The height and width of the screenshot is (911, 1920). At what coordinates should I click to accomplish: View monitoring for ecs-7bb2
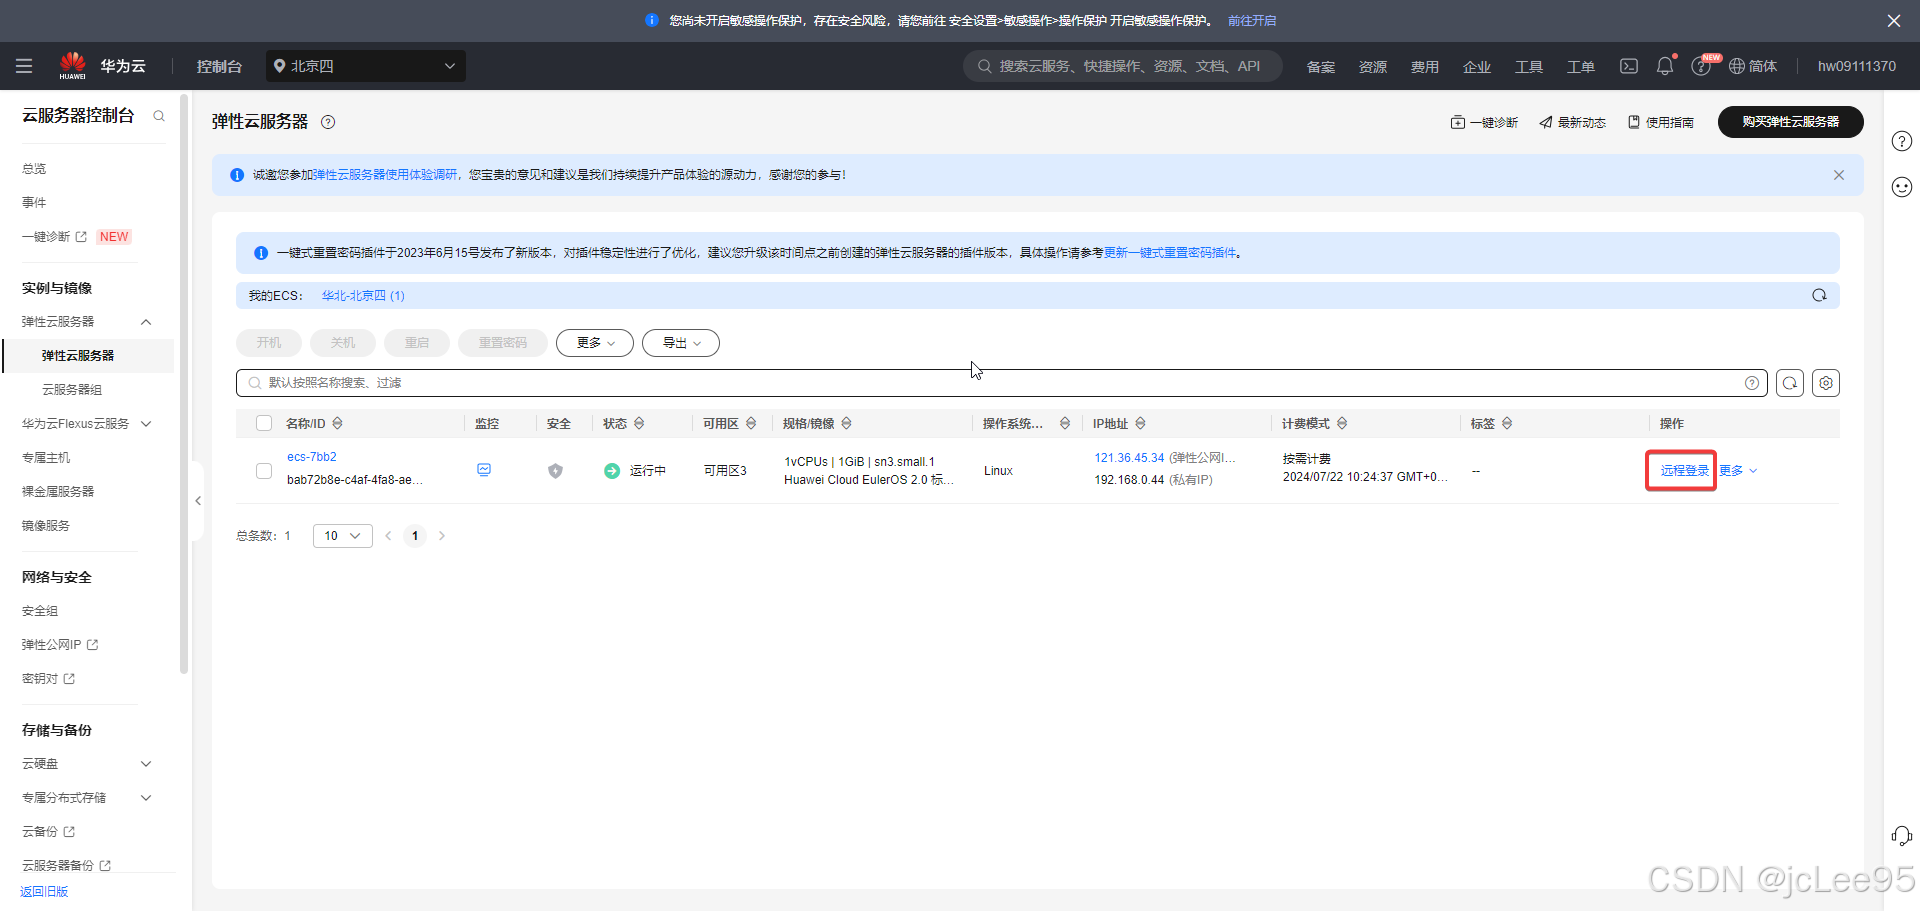click(x=484, y=470)
